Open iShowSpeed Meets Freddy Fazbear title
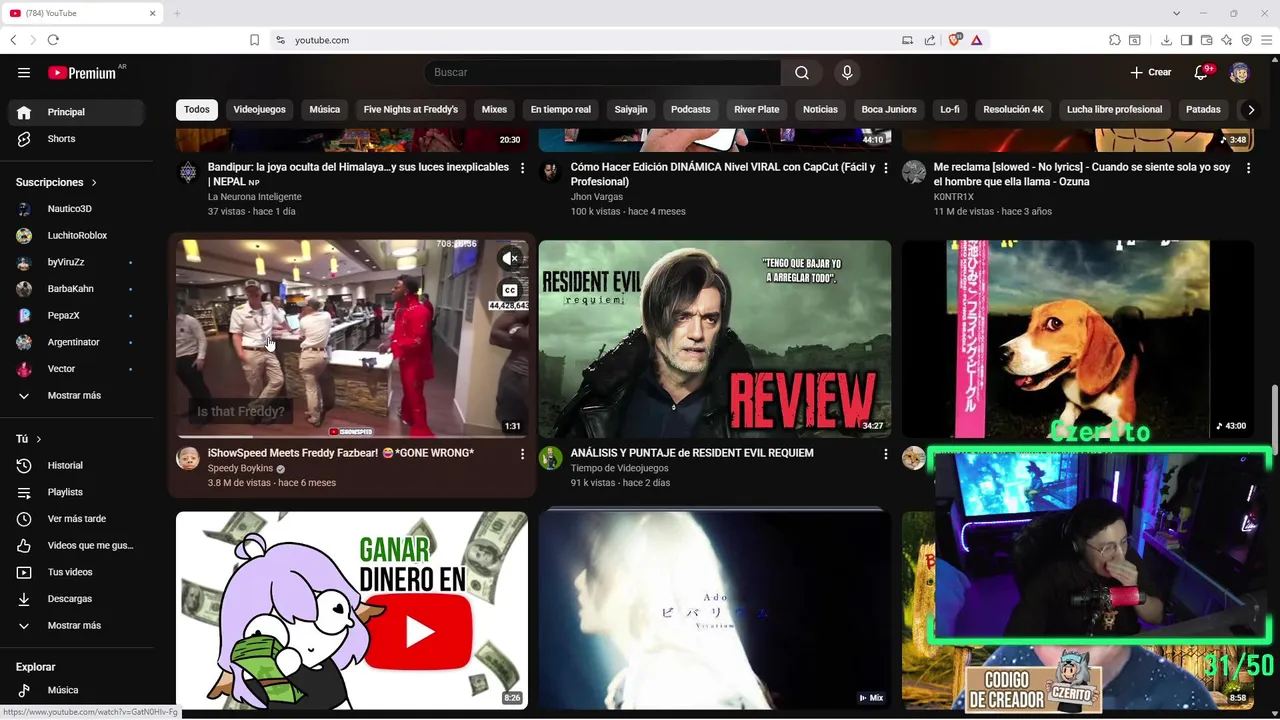This screenshot has height=720, width=1280. [x=341, y=453]
